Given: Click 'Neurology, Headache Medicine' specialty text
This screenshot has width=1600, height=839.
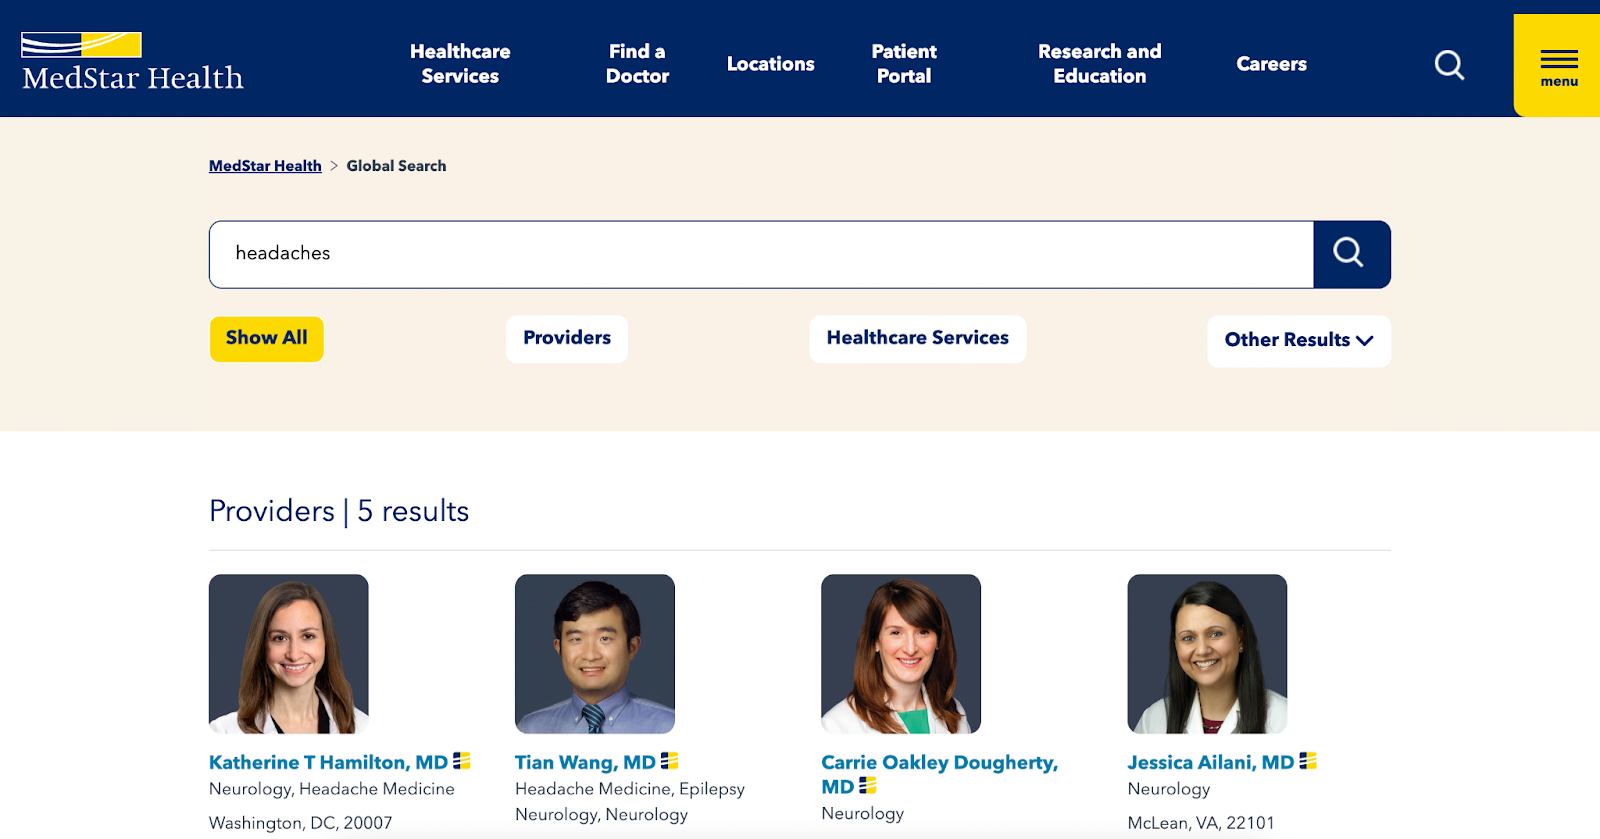Looking at the screenshot, I should coord(332,789).
